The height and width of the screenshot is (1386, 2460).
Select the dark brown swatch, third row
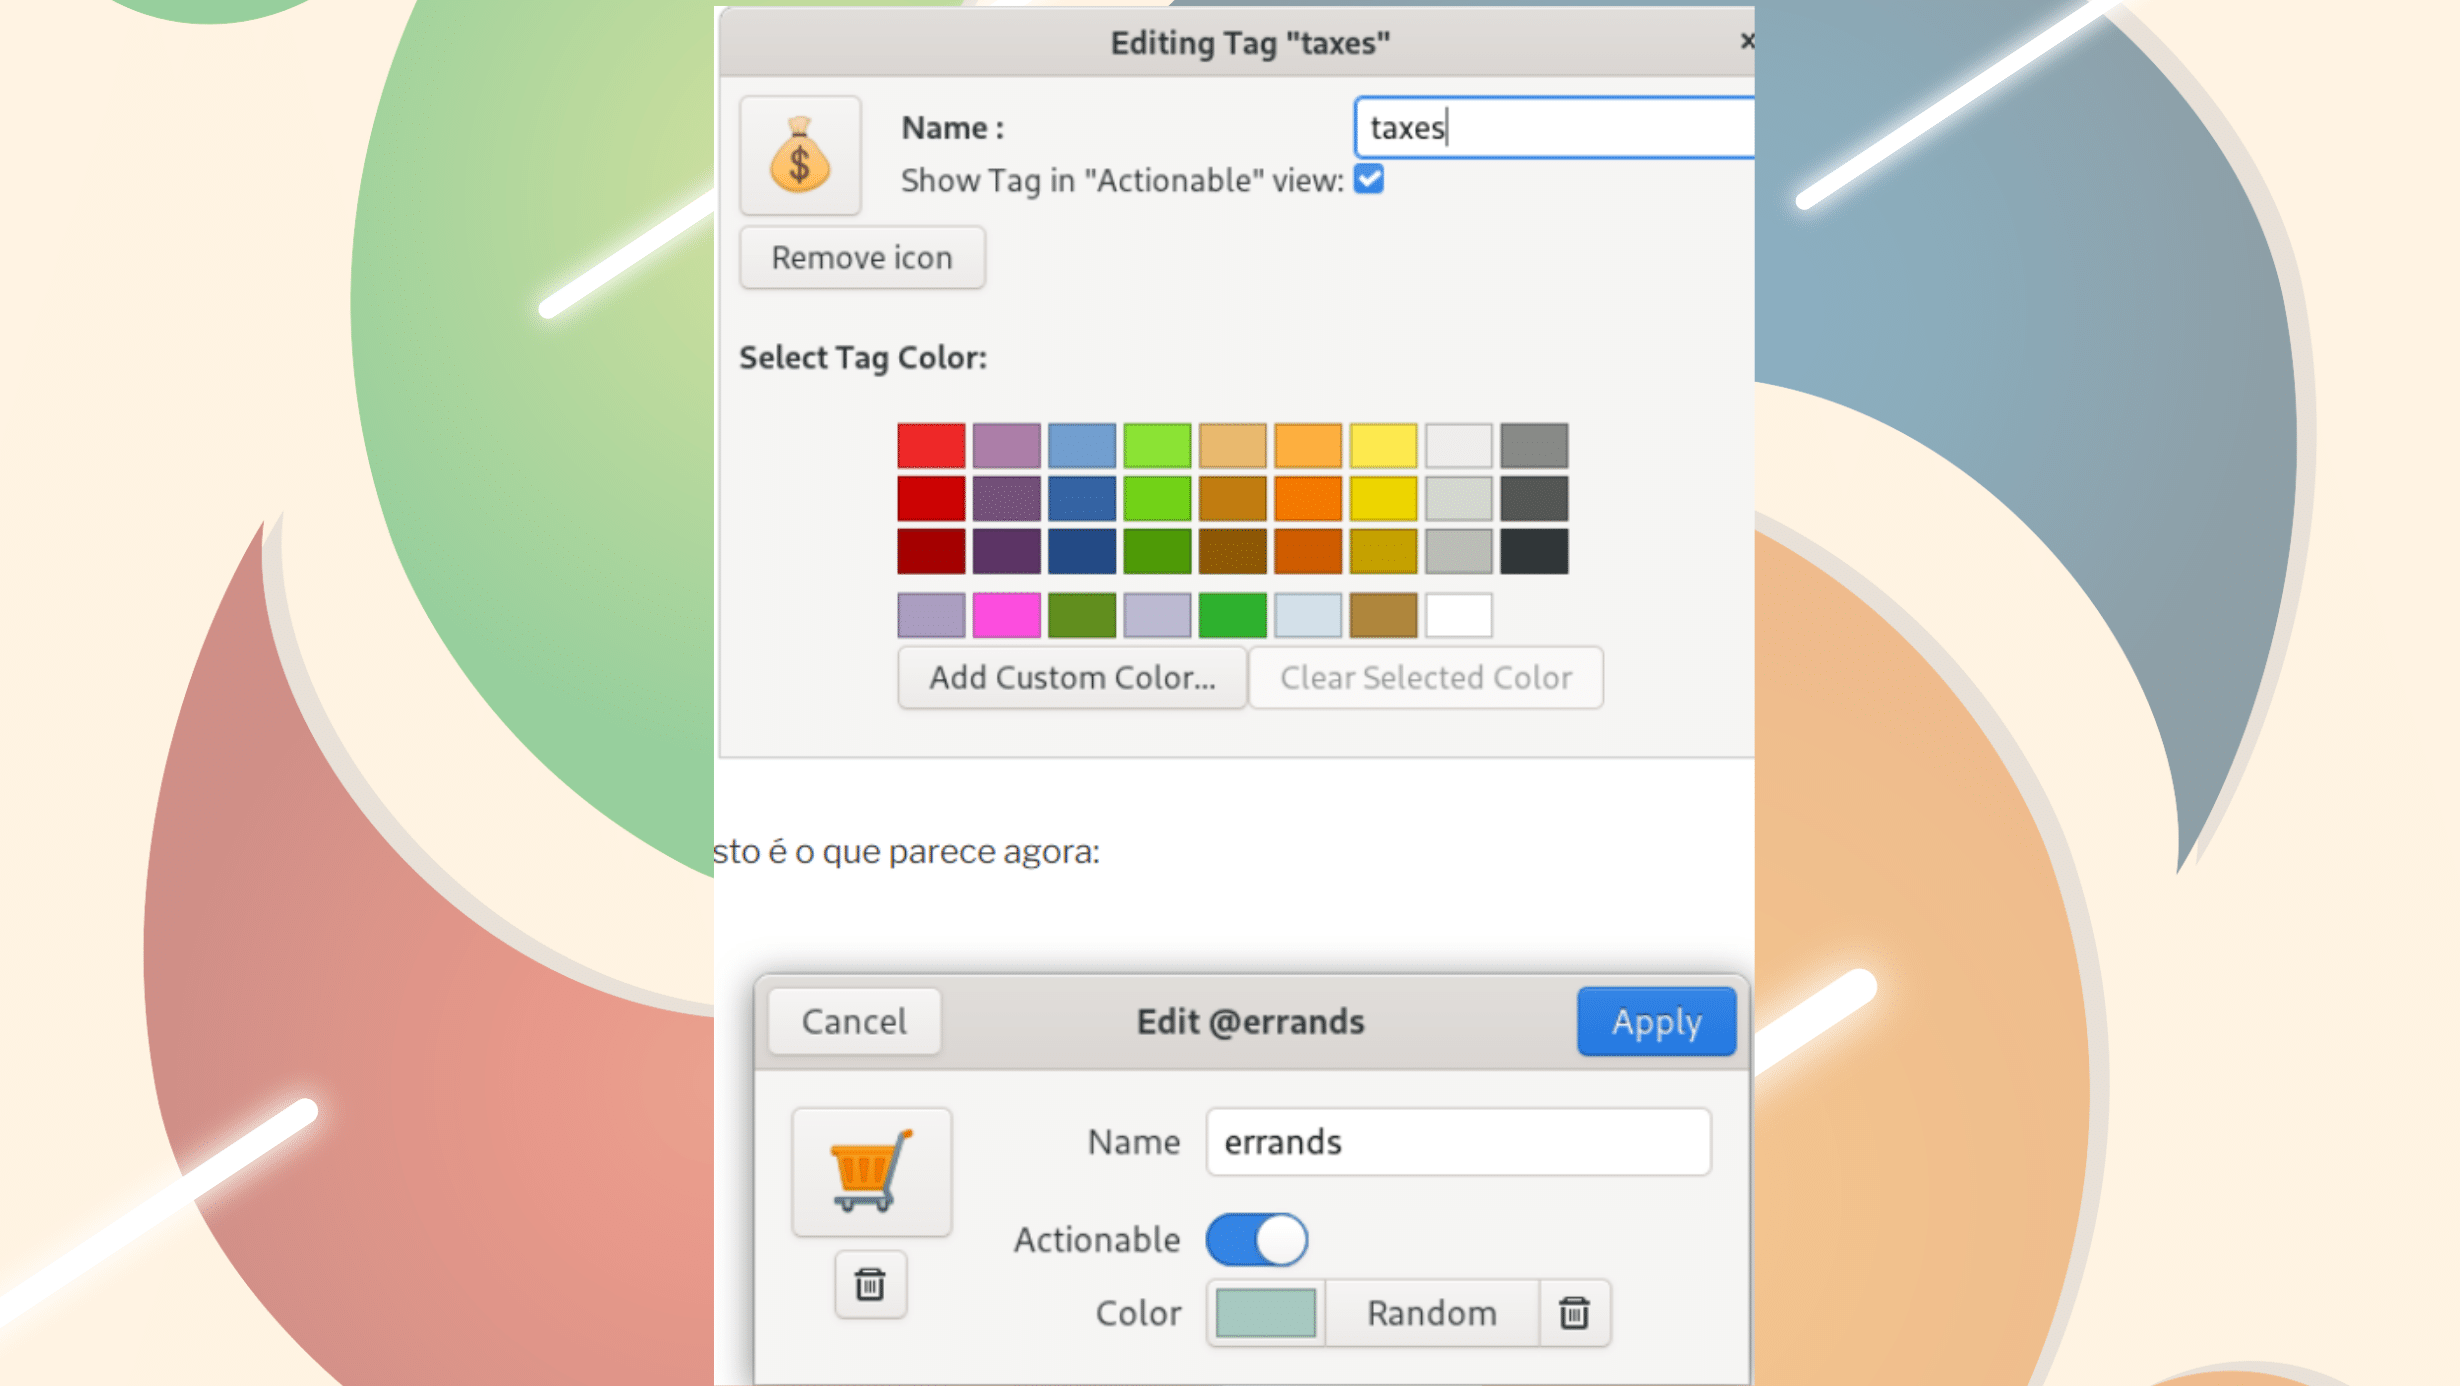pos(1233,551)
